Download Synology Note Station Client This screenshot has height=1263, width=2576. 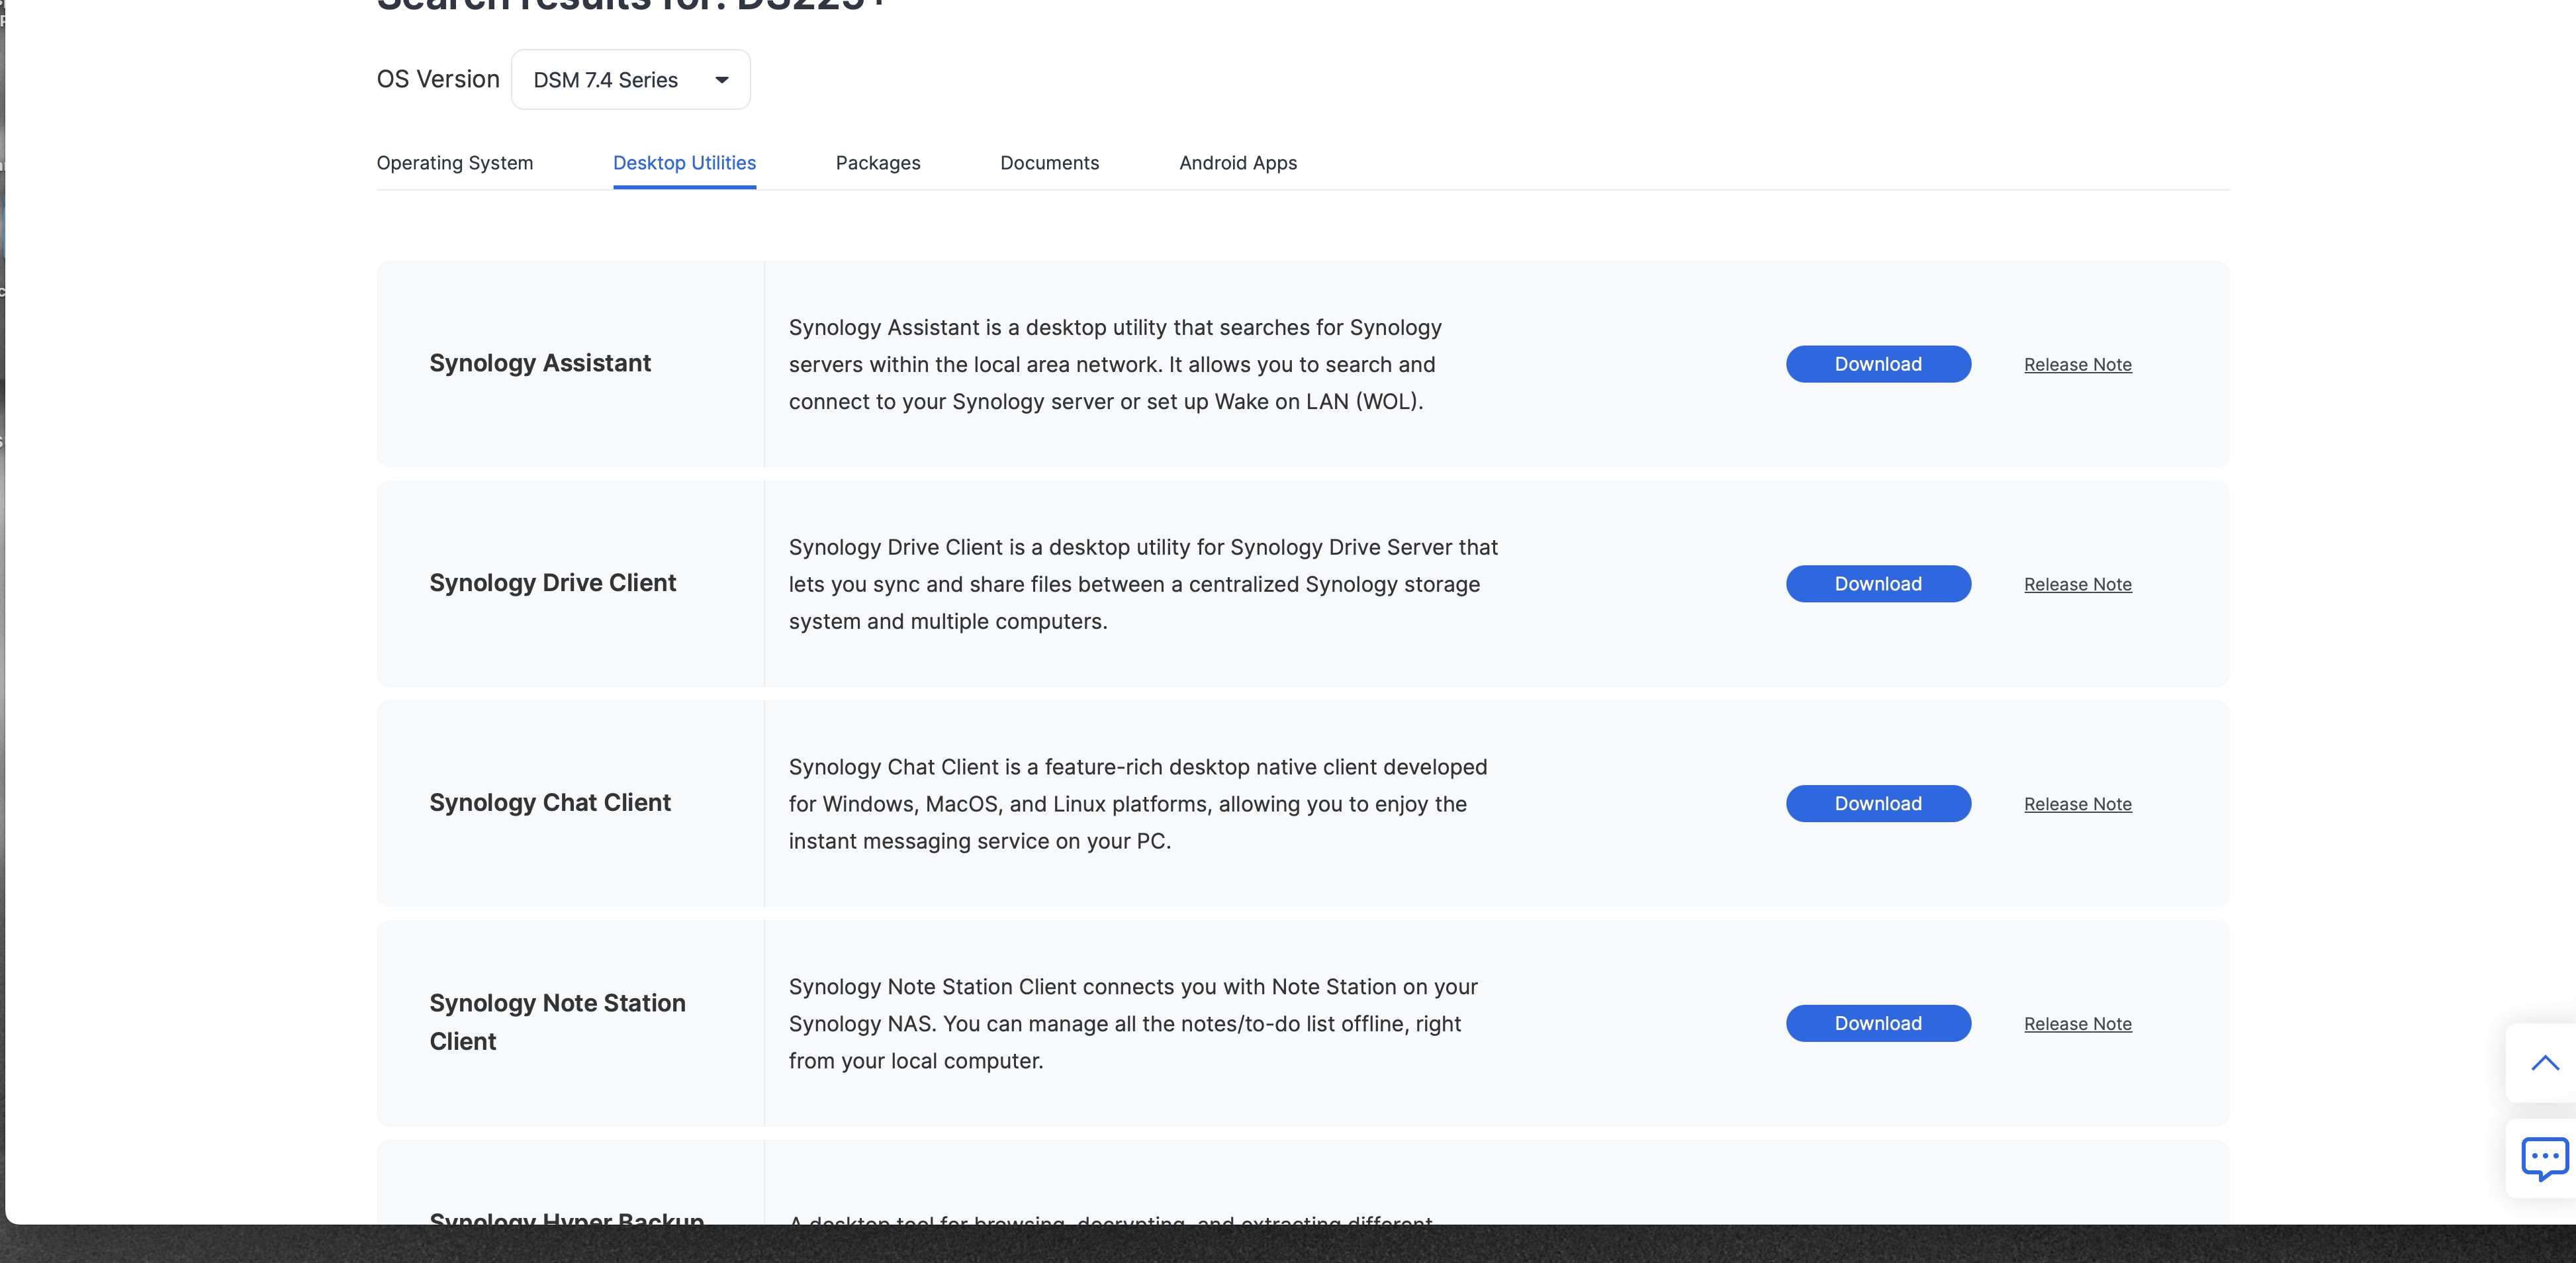tap(1879, 1024)
